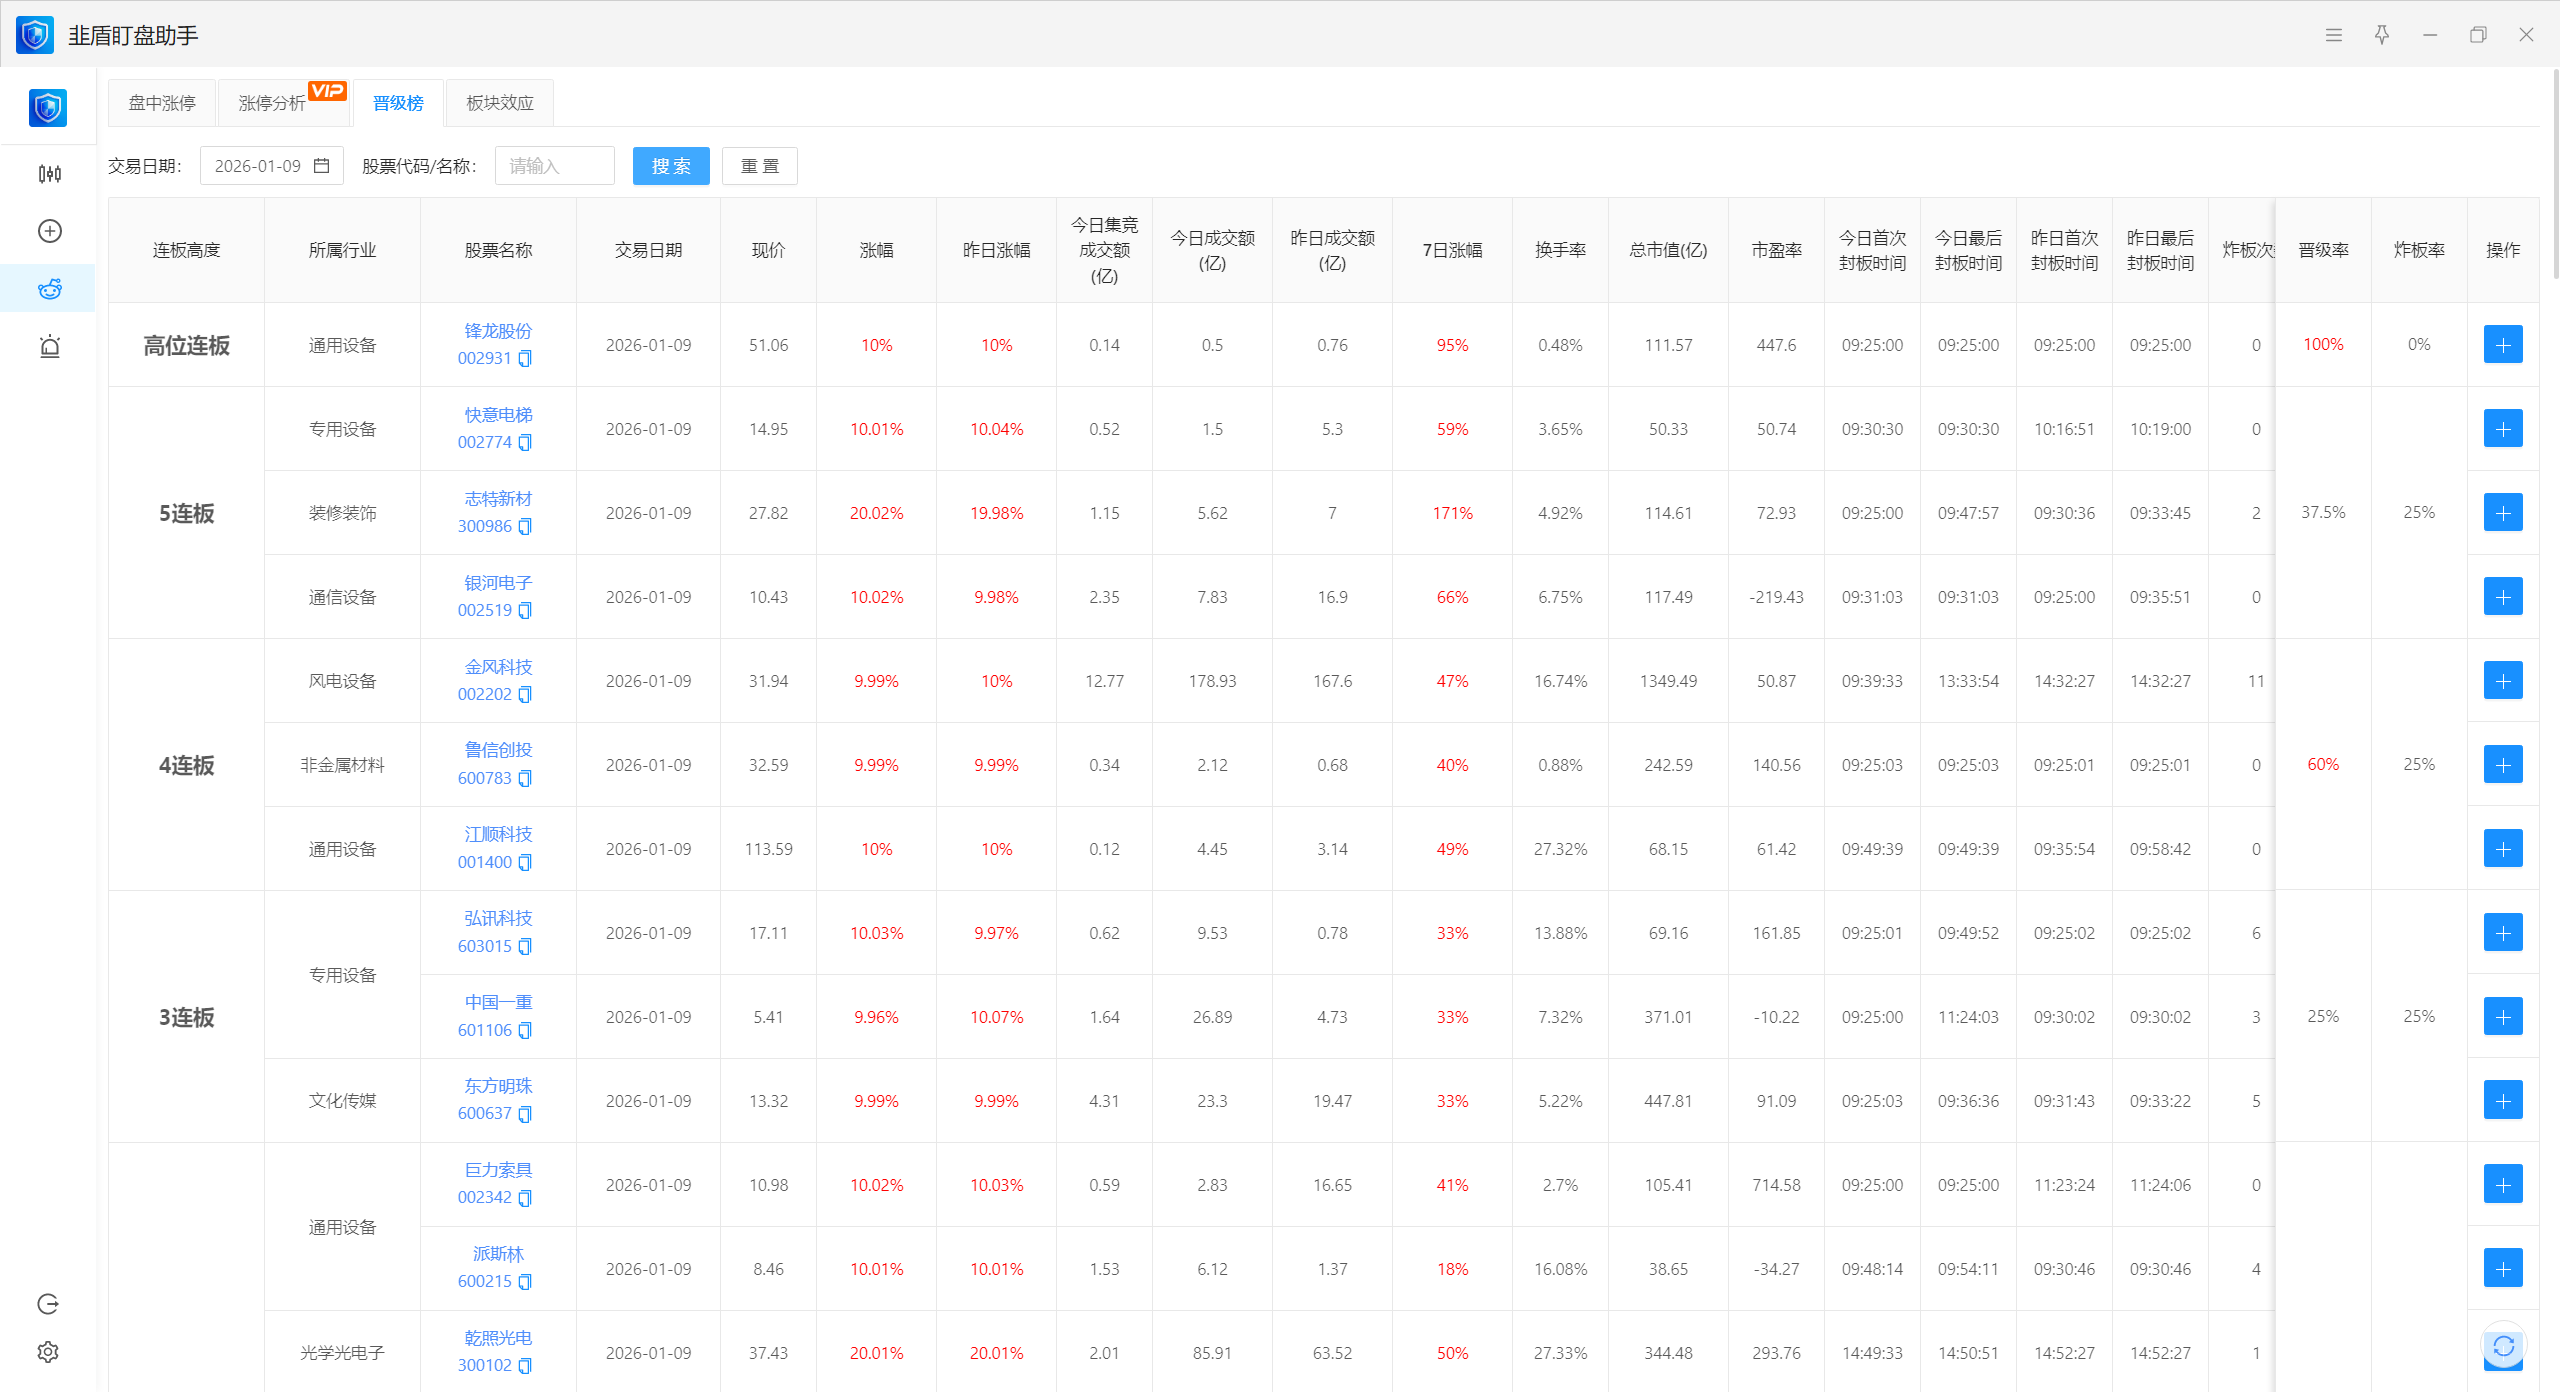Add 锋龙股份 with the plus button
The width and height of the screenshot is (2560, 1392).
coord(2502,345)
